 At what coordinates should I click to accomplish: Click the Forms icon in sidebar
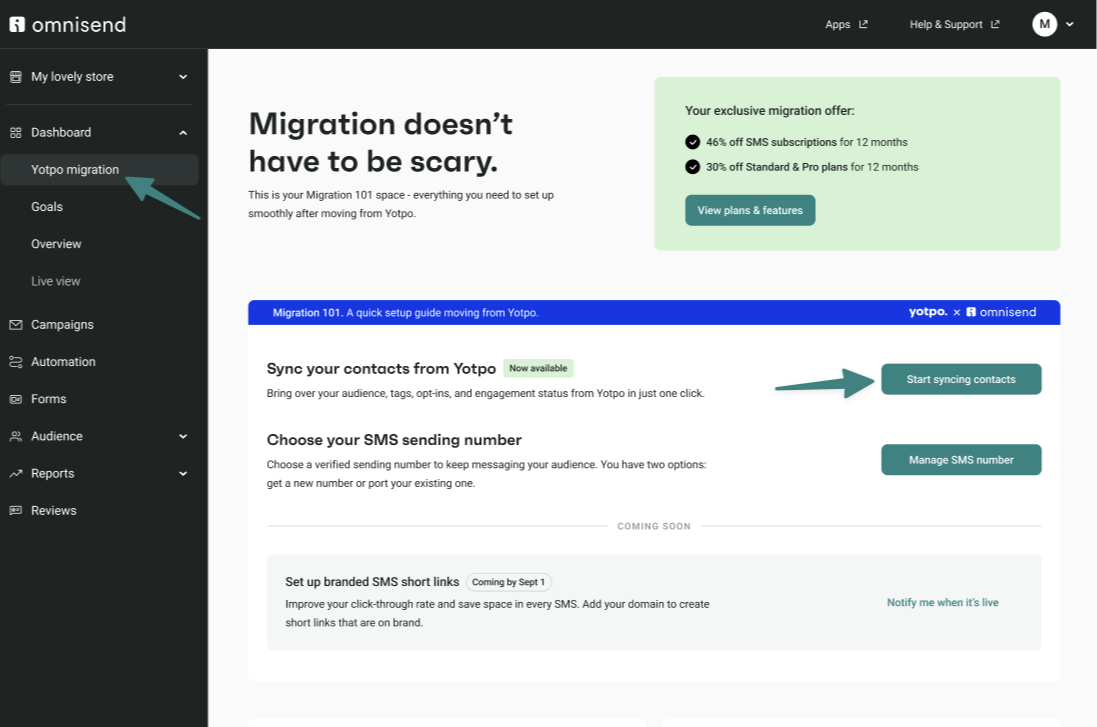pyautogui.click(x=16, y=399)
